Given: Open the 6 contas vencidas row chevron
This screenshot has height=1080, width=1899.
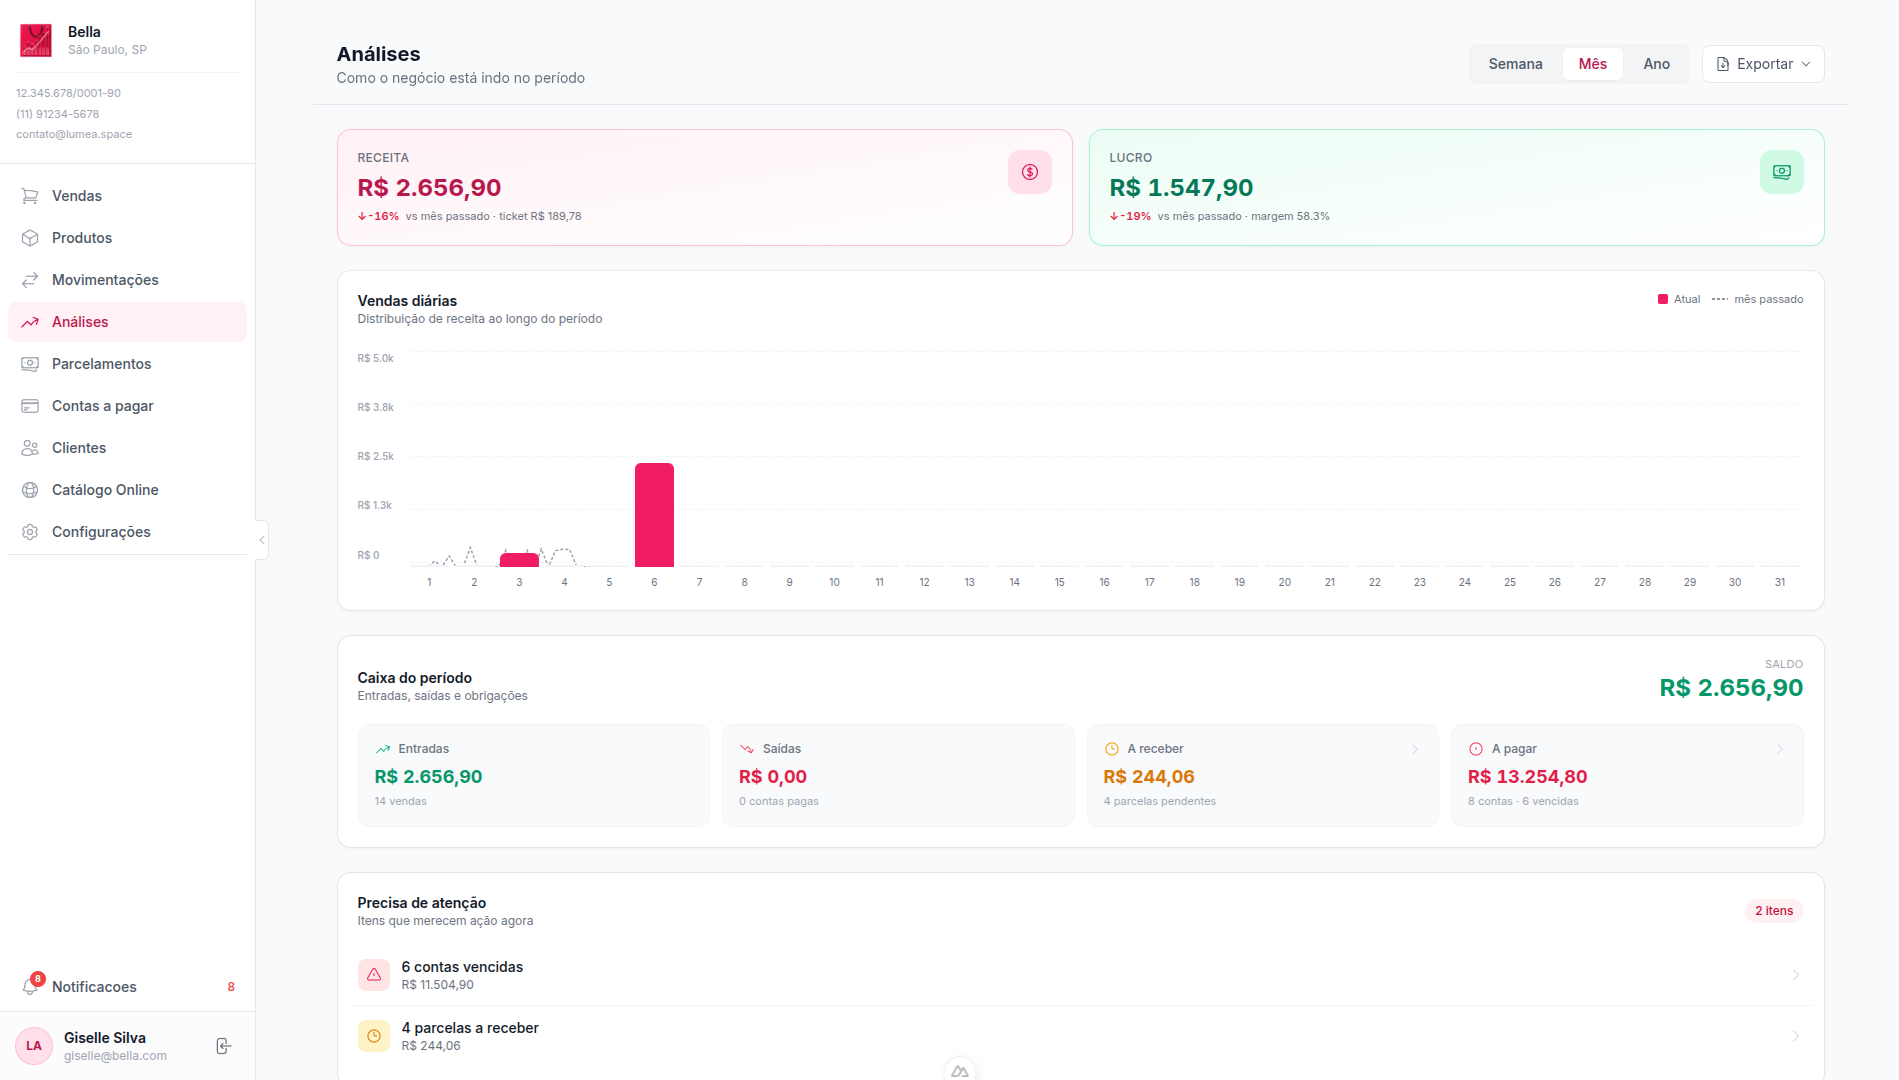Looking at the screenshot, I should tap(1796, 975).
